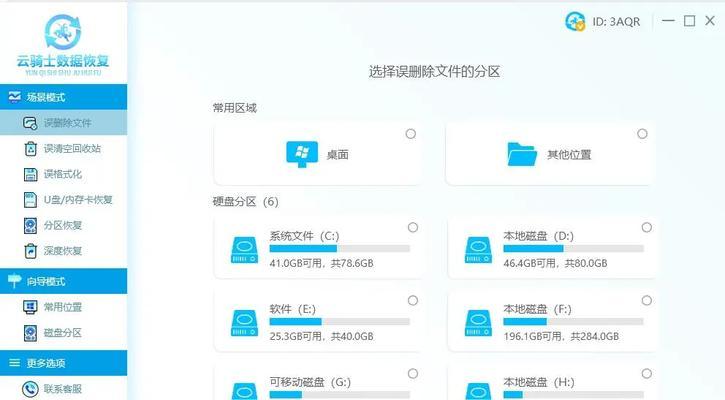Click the 可移动磁盘 (G:) usage bar
The width and height of the screenshot is (725, 400).
point(340,395)
